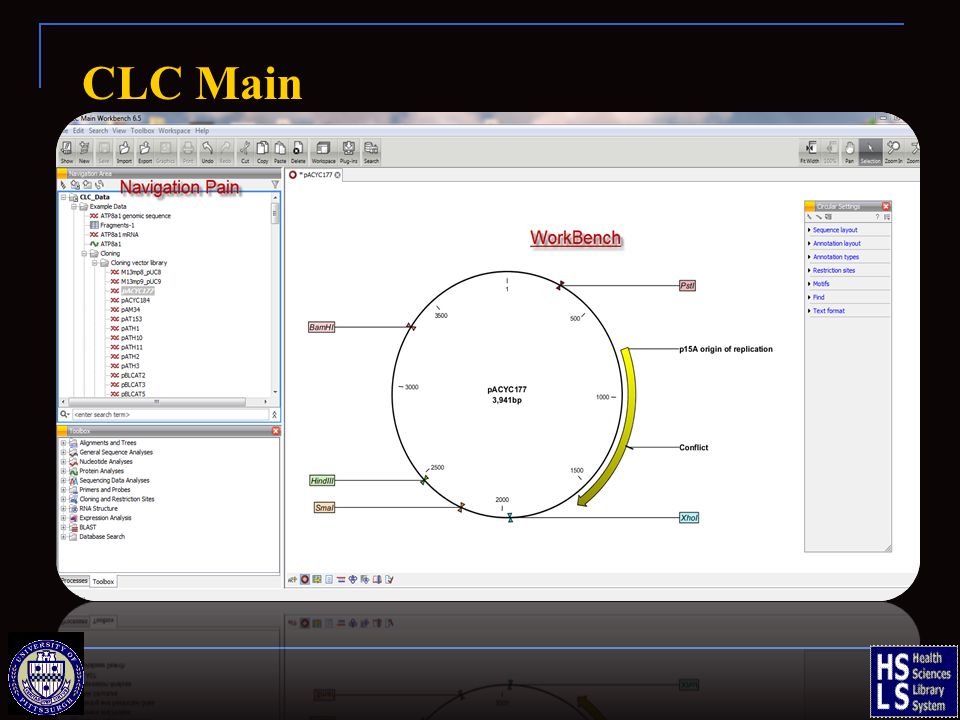
Task: Click the Paste toolbar icon
Action: [x=280, y=151]
